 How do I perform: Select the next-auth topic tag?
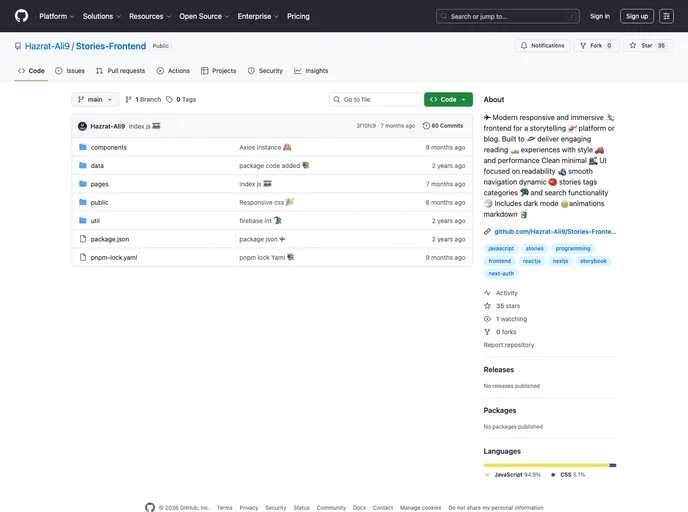pyautogui.click(x=501, y=273)
